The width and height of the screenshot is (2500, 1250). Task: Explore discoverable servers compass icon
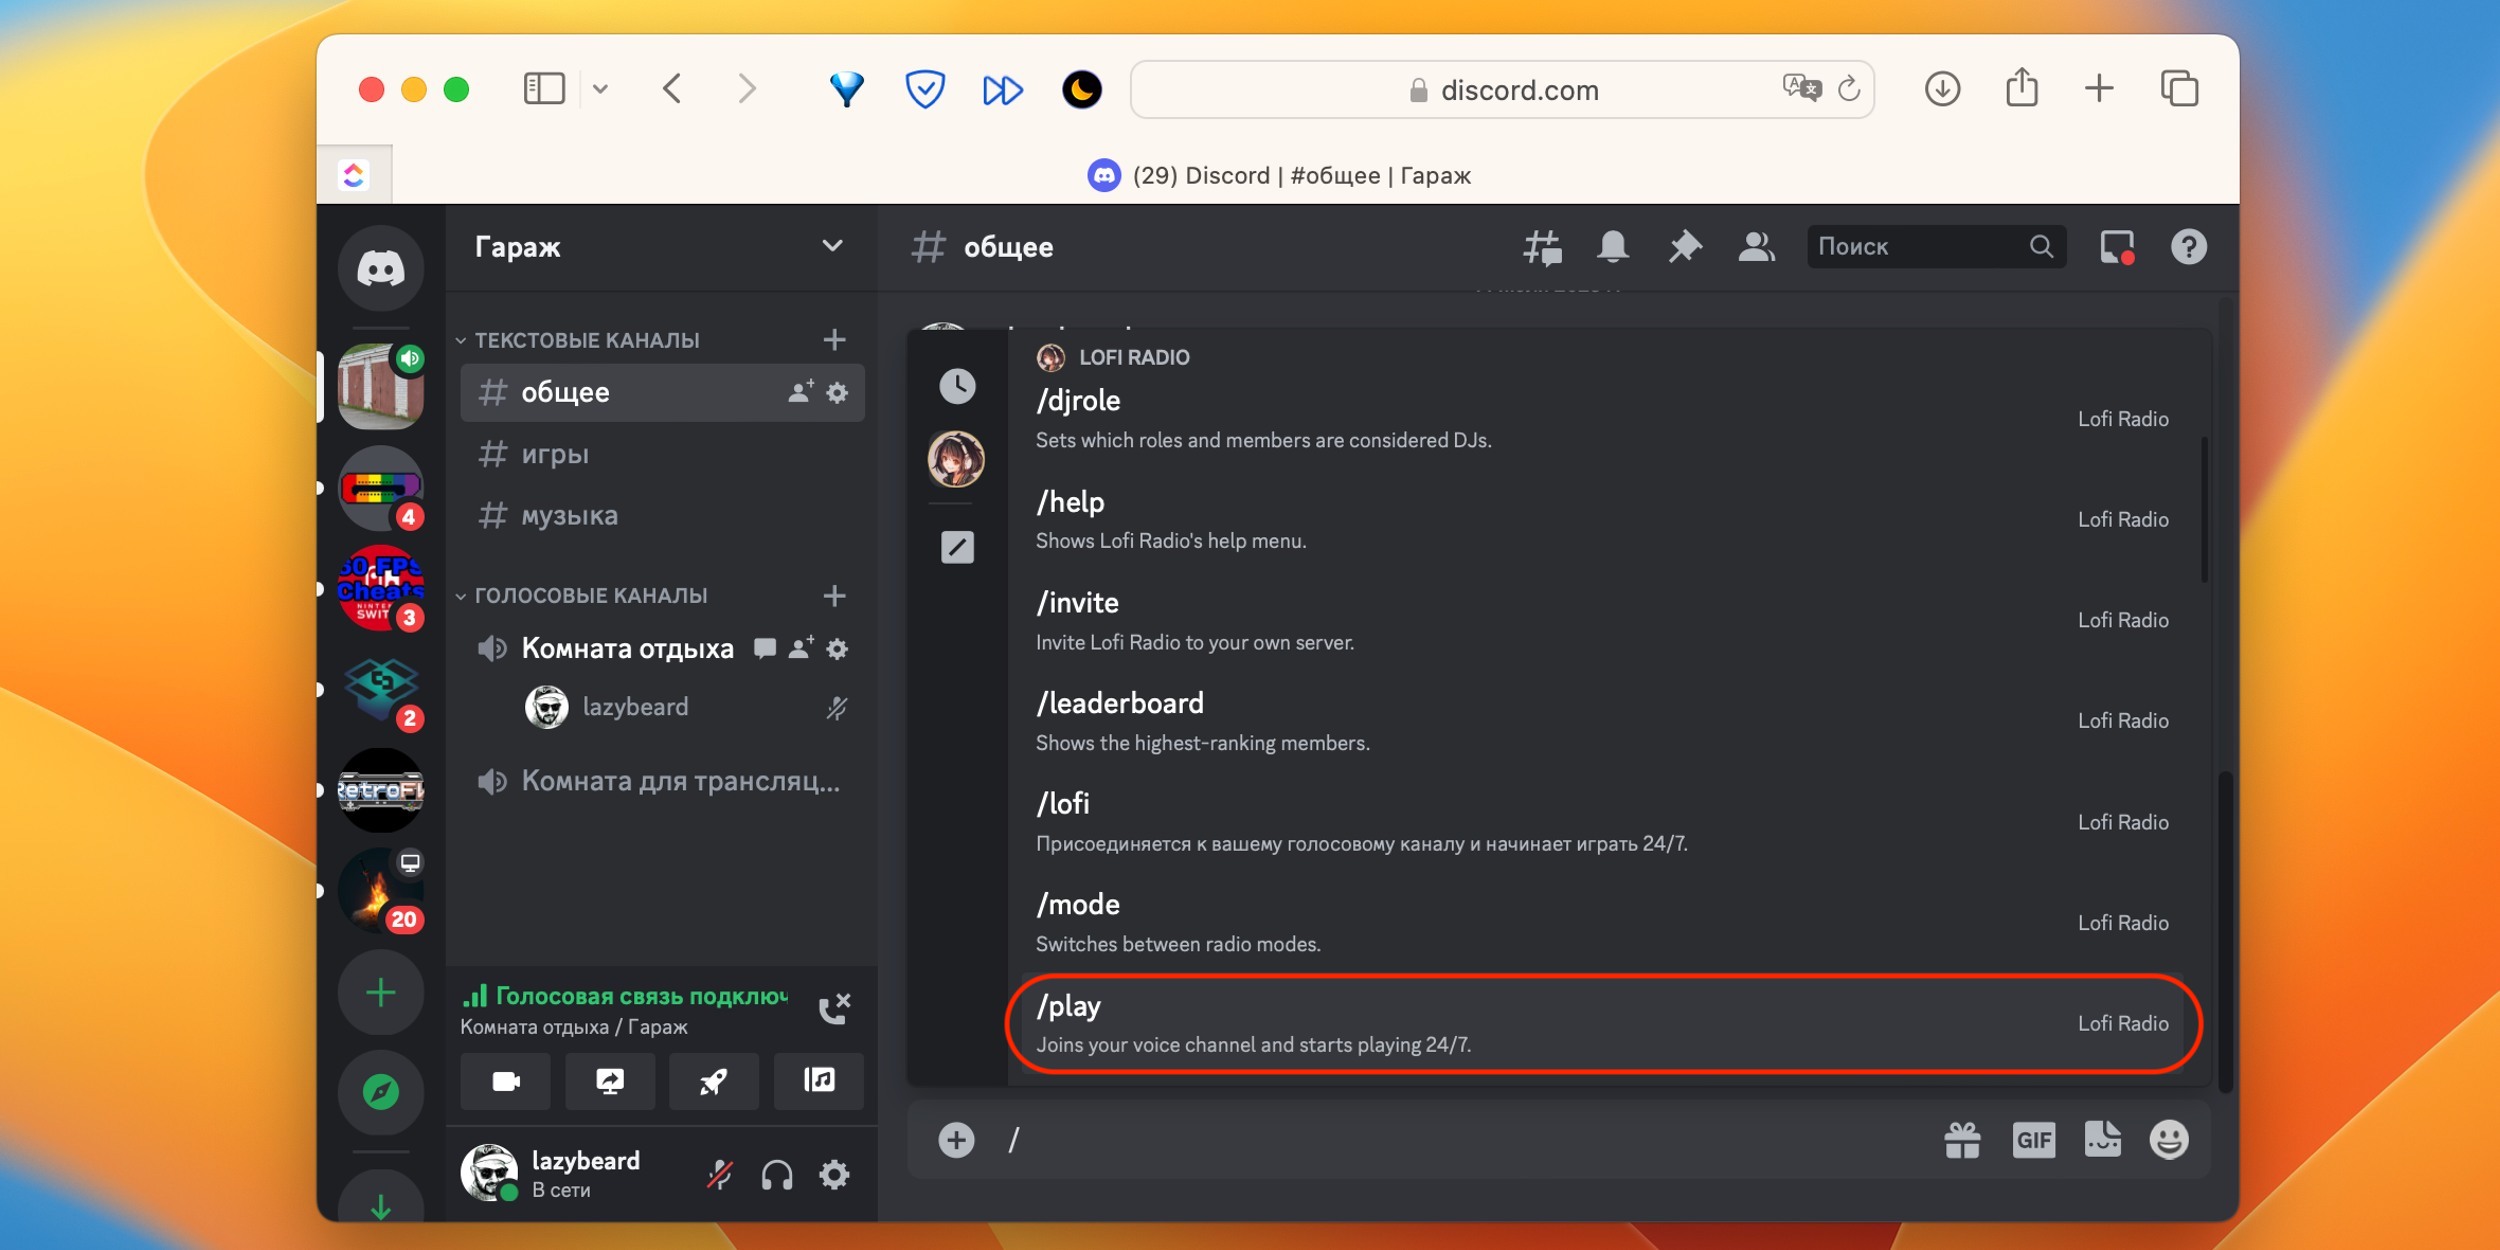[x=380, y=1092]
